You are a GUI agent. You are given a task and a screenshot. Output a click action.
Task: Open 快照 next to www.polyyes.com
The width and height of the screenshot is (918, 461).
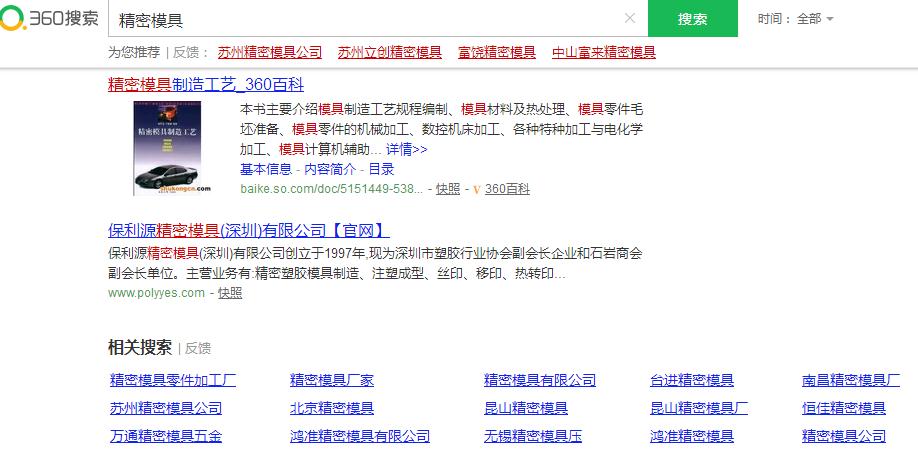coord(230,293)
